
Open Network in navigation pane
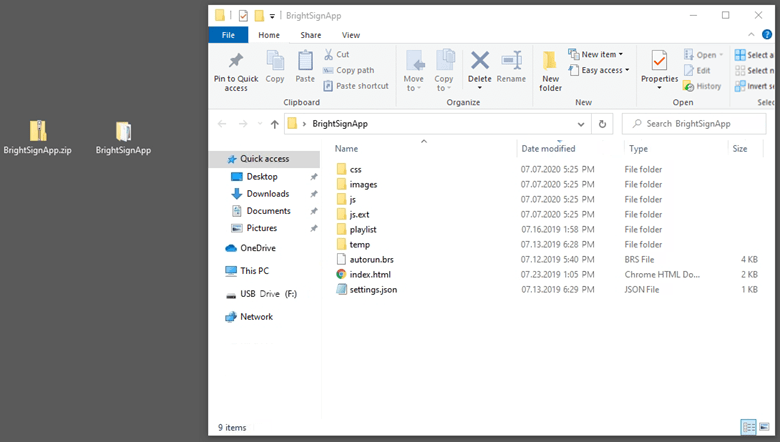[256, 317]
